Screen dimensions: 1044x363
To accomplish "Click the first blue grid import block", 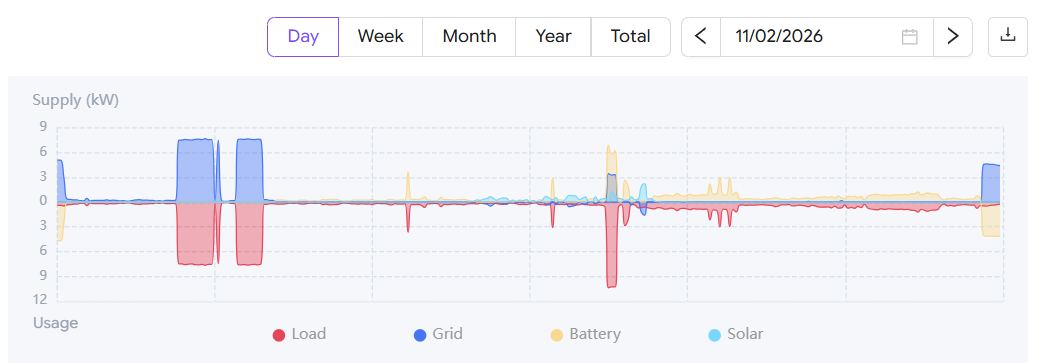I will [x=195, y=170].
